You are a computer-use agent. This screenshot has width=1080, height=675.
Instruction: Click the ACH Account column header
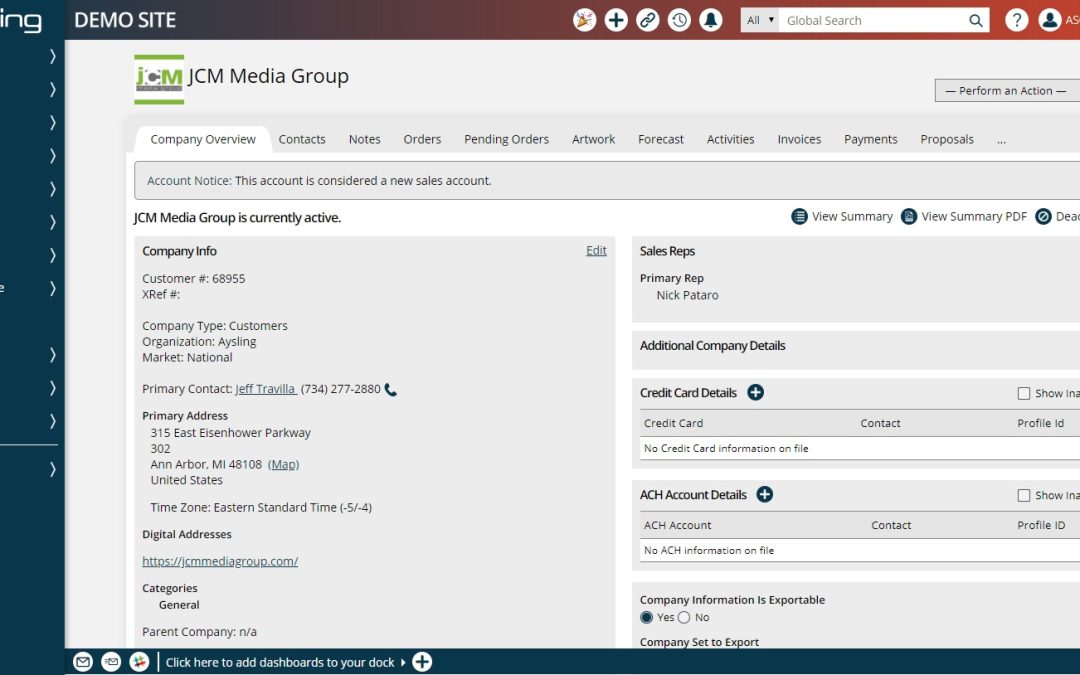coord(677,525)
